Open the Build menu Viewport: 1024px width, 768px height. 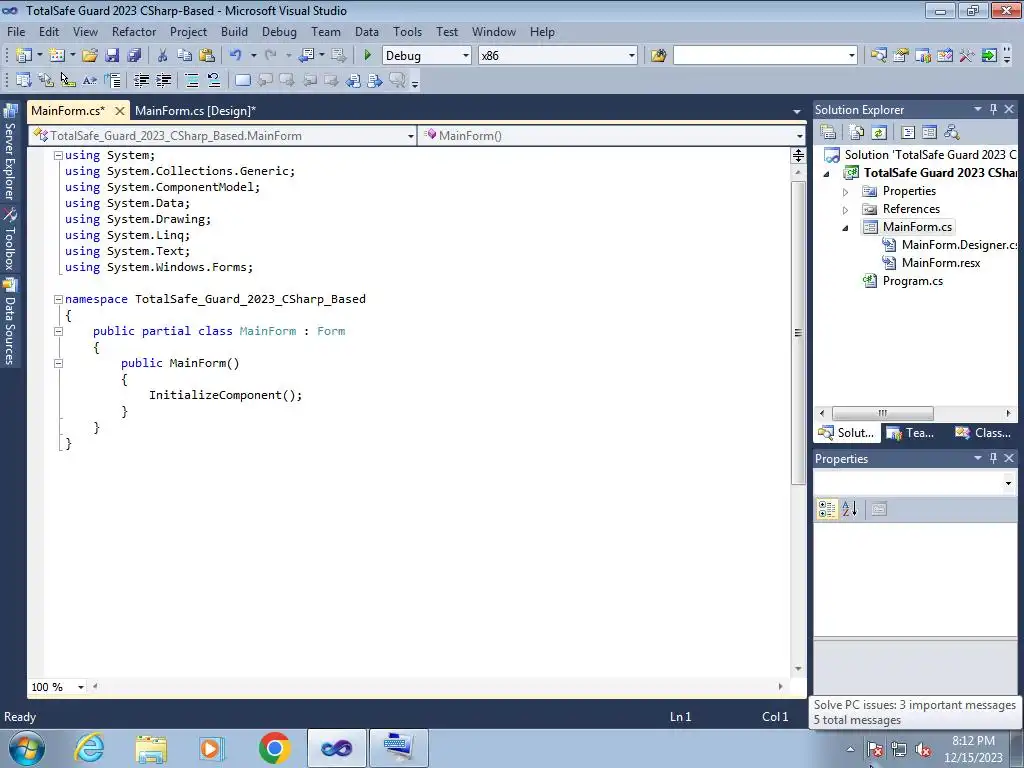(x=234, y=31)
